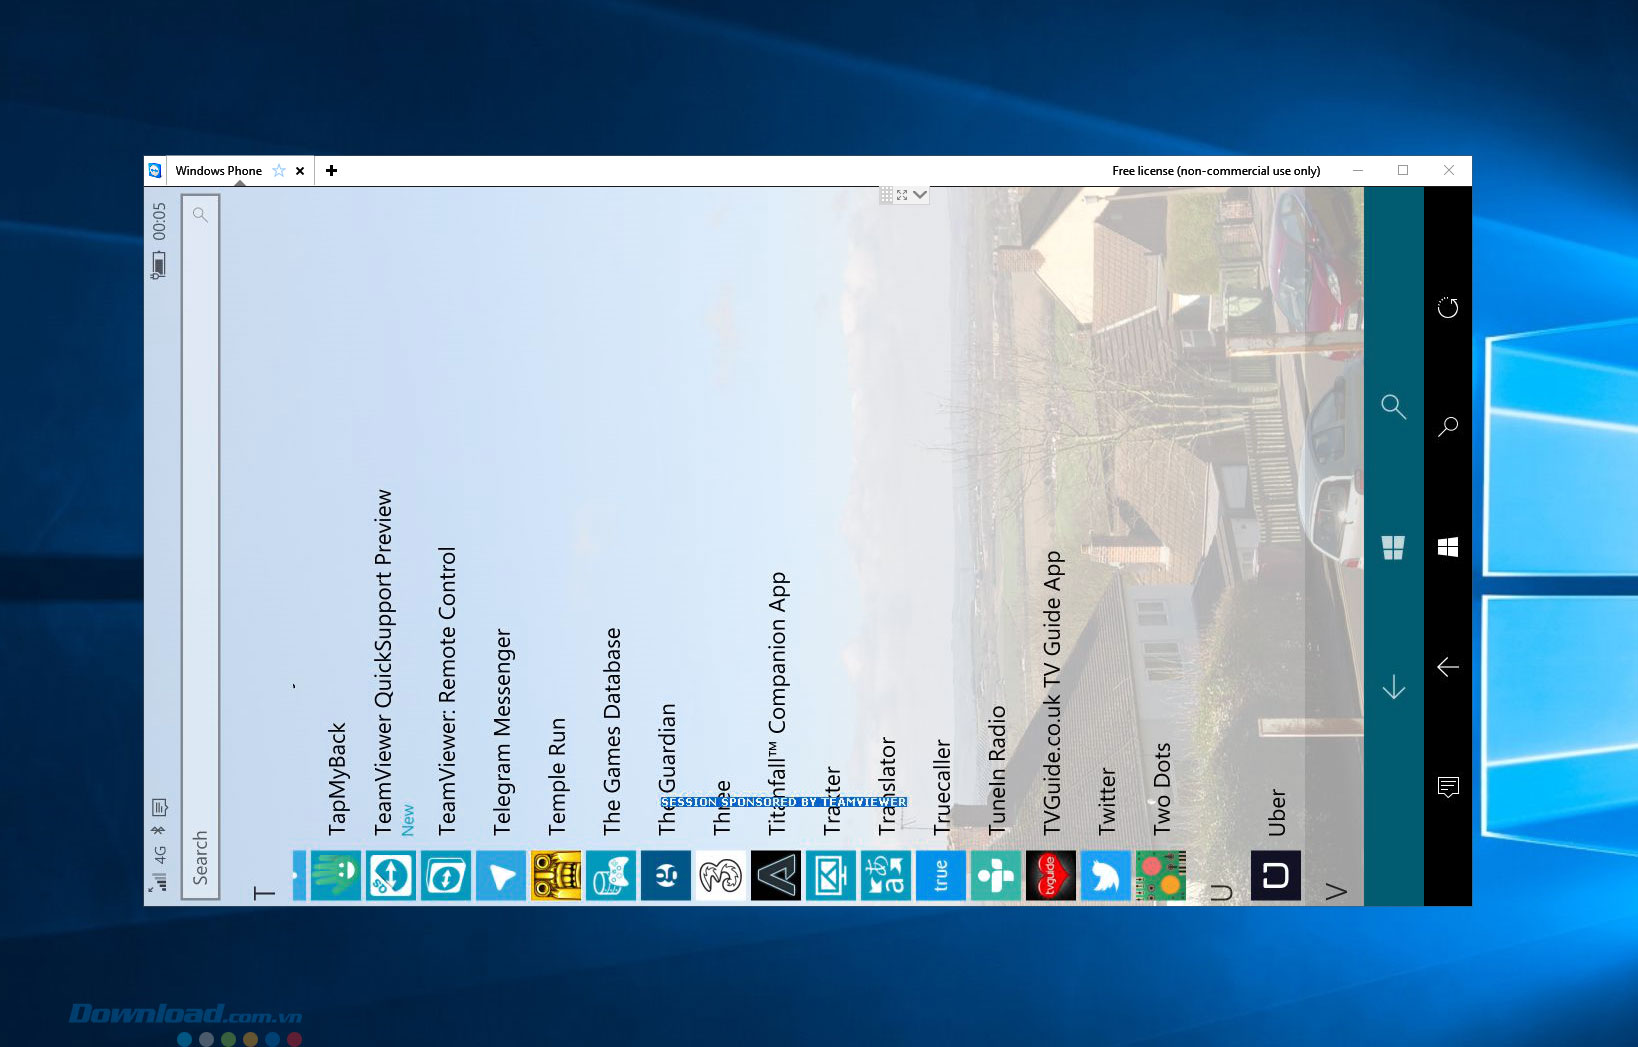The width and height of the screenshot is (1638, 1047).
Task: Select the Windows Phone session tab
Action: pos(219,171)
